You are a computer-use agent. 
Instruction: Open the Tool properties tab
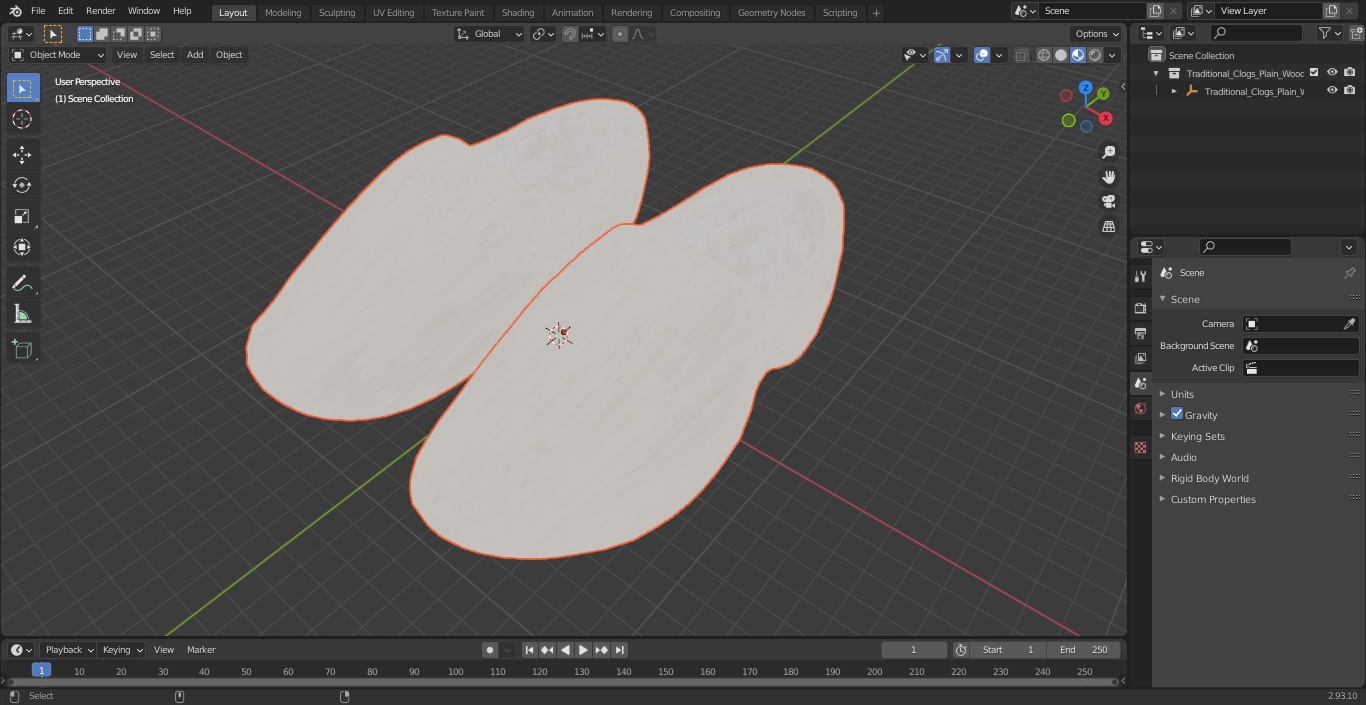tap(1140, 277)
